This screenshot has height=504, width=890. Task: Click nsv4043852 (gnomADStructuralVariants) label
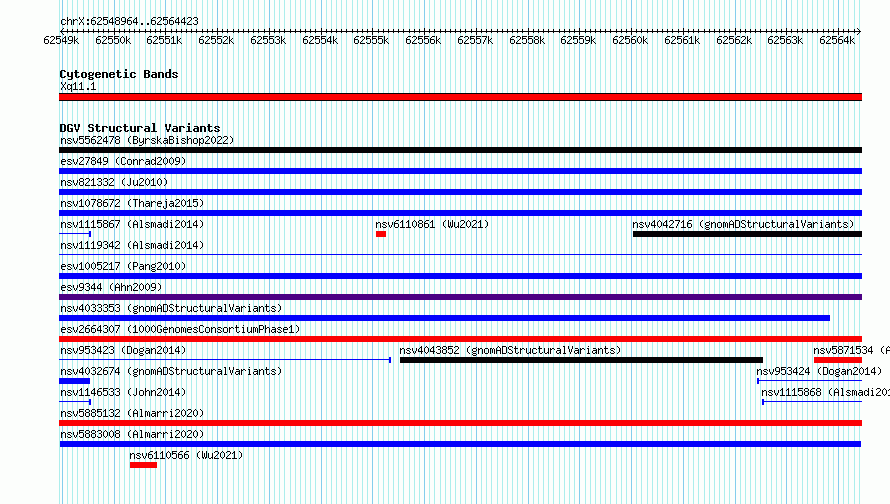(510, 350)
